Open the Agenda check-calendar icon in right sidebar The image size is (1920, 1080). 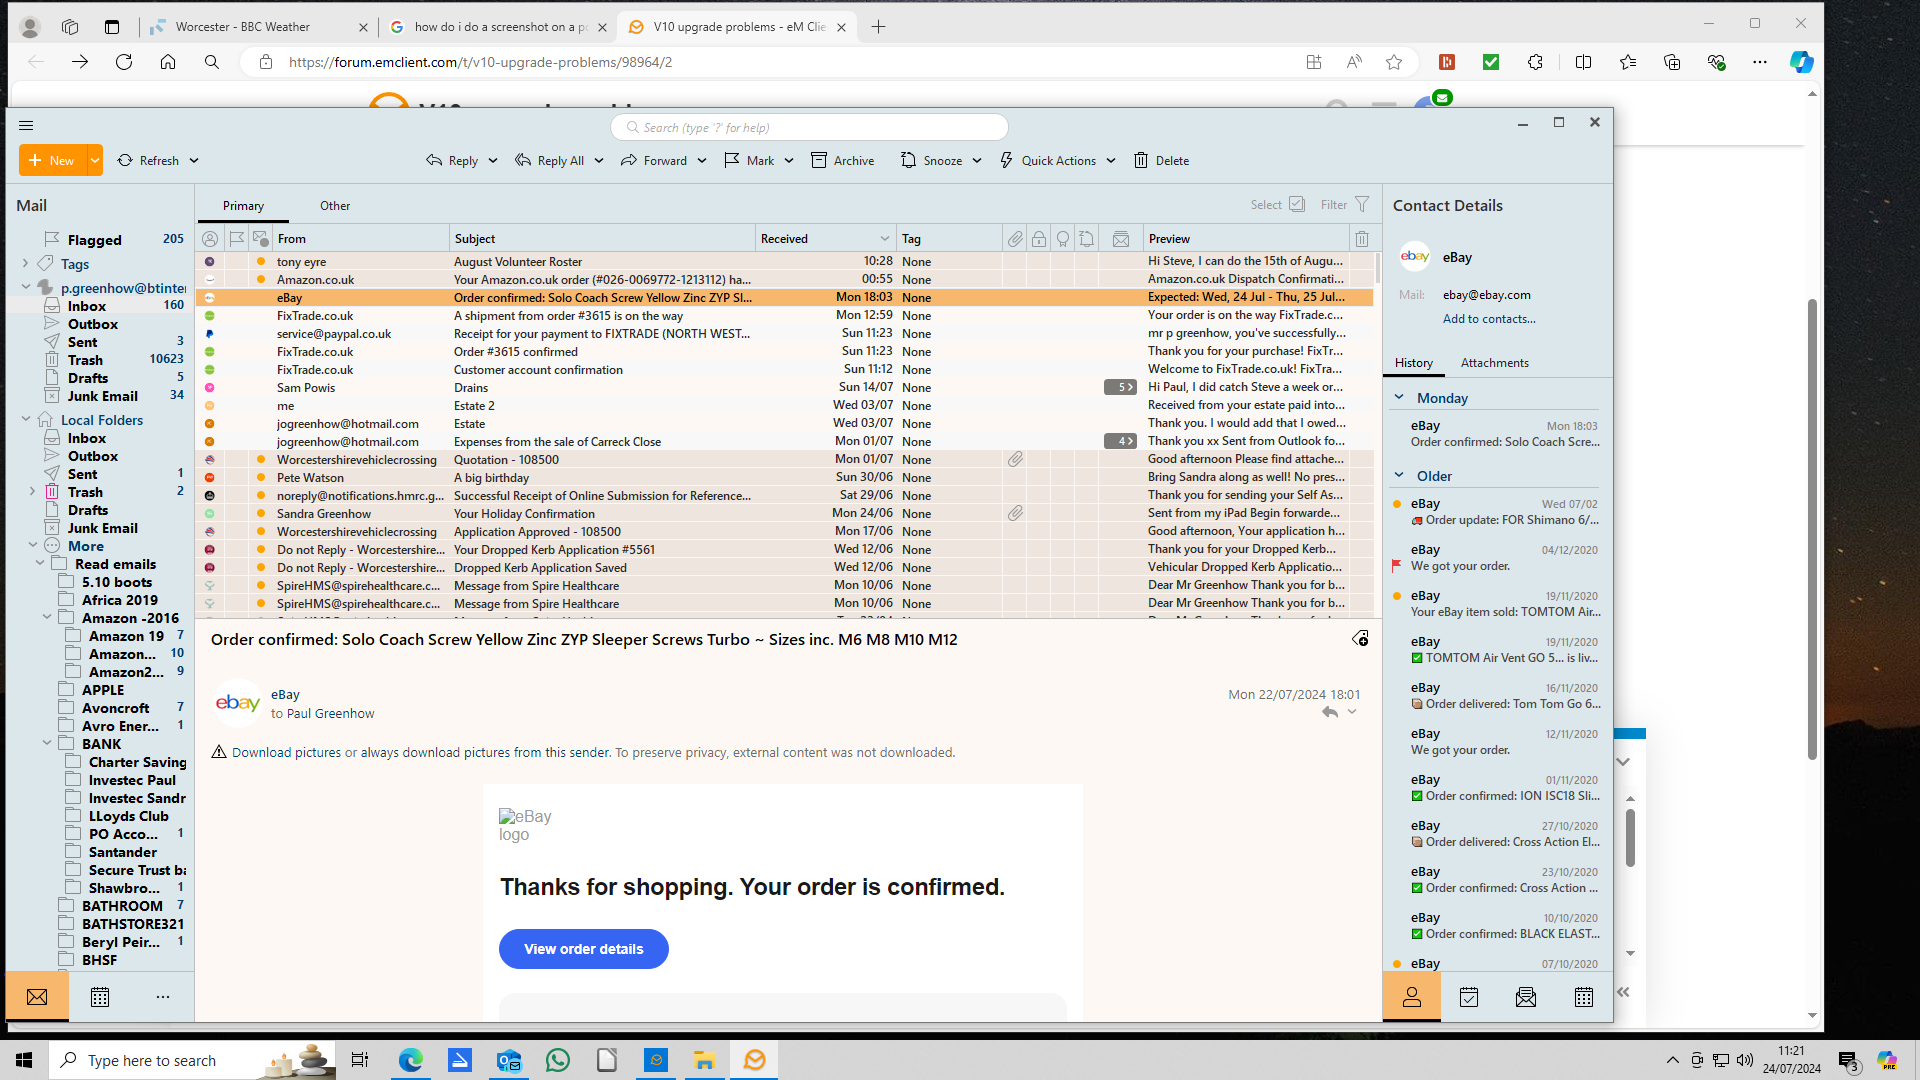coord(1469,997)
